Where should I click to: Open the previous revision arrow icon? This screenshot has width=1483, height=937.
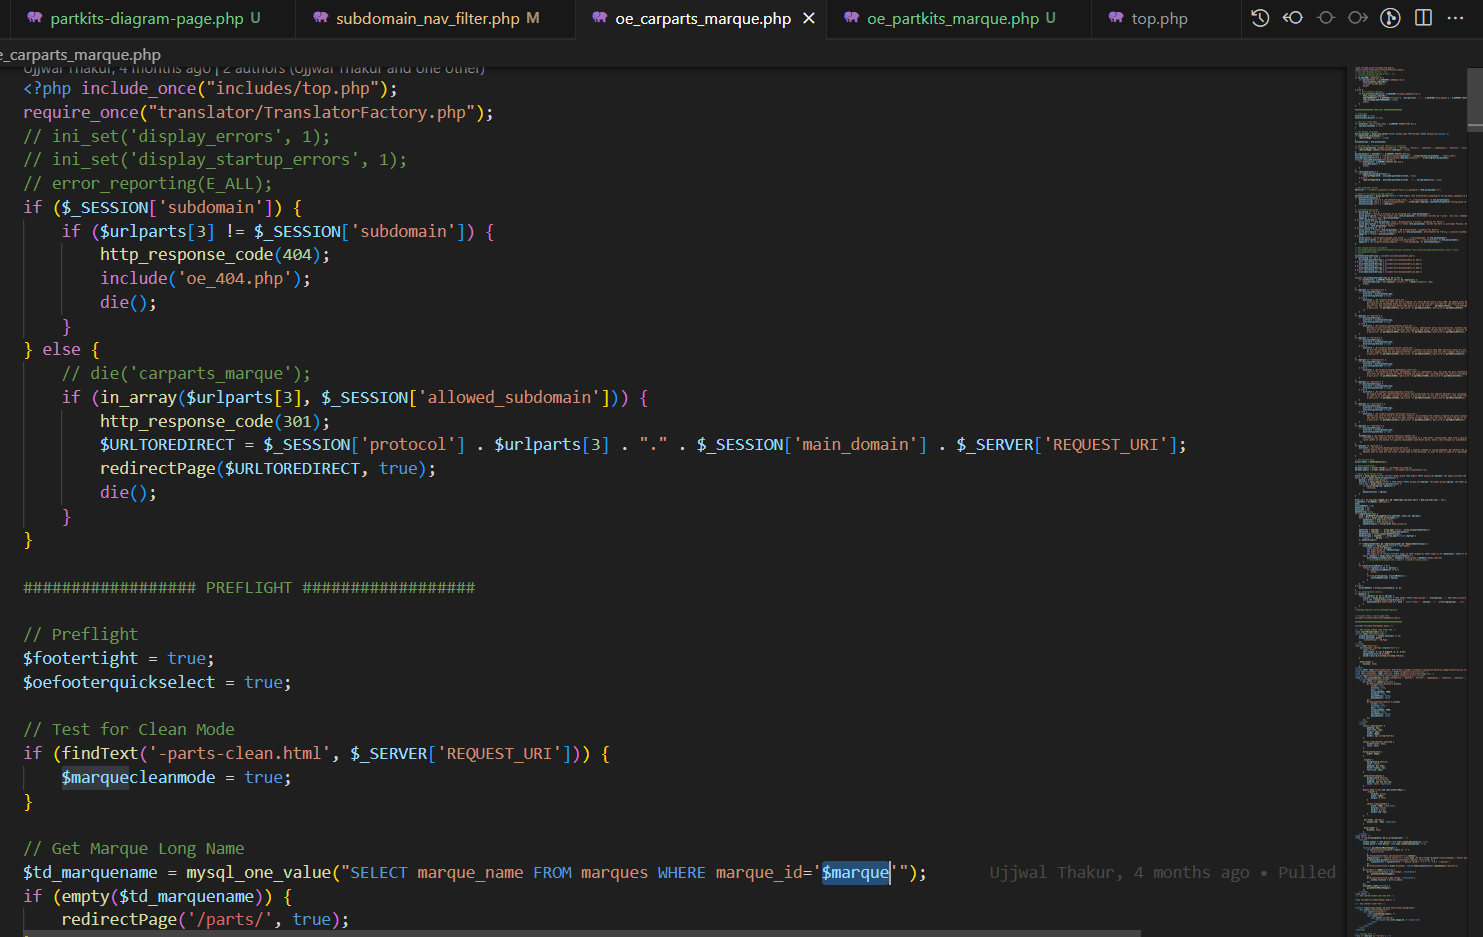point(1293,18)
